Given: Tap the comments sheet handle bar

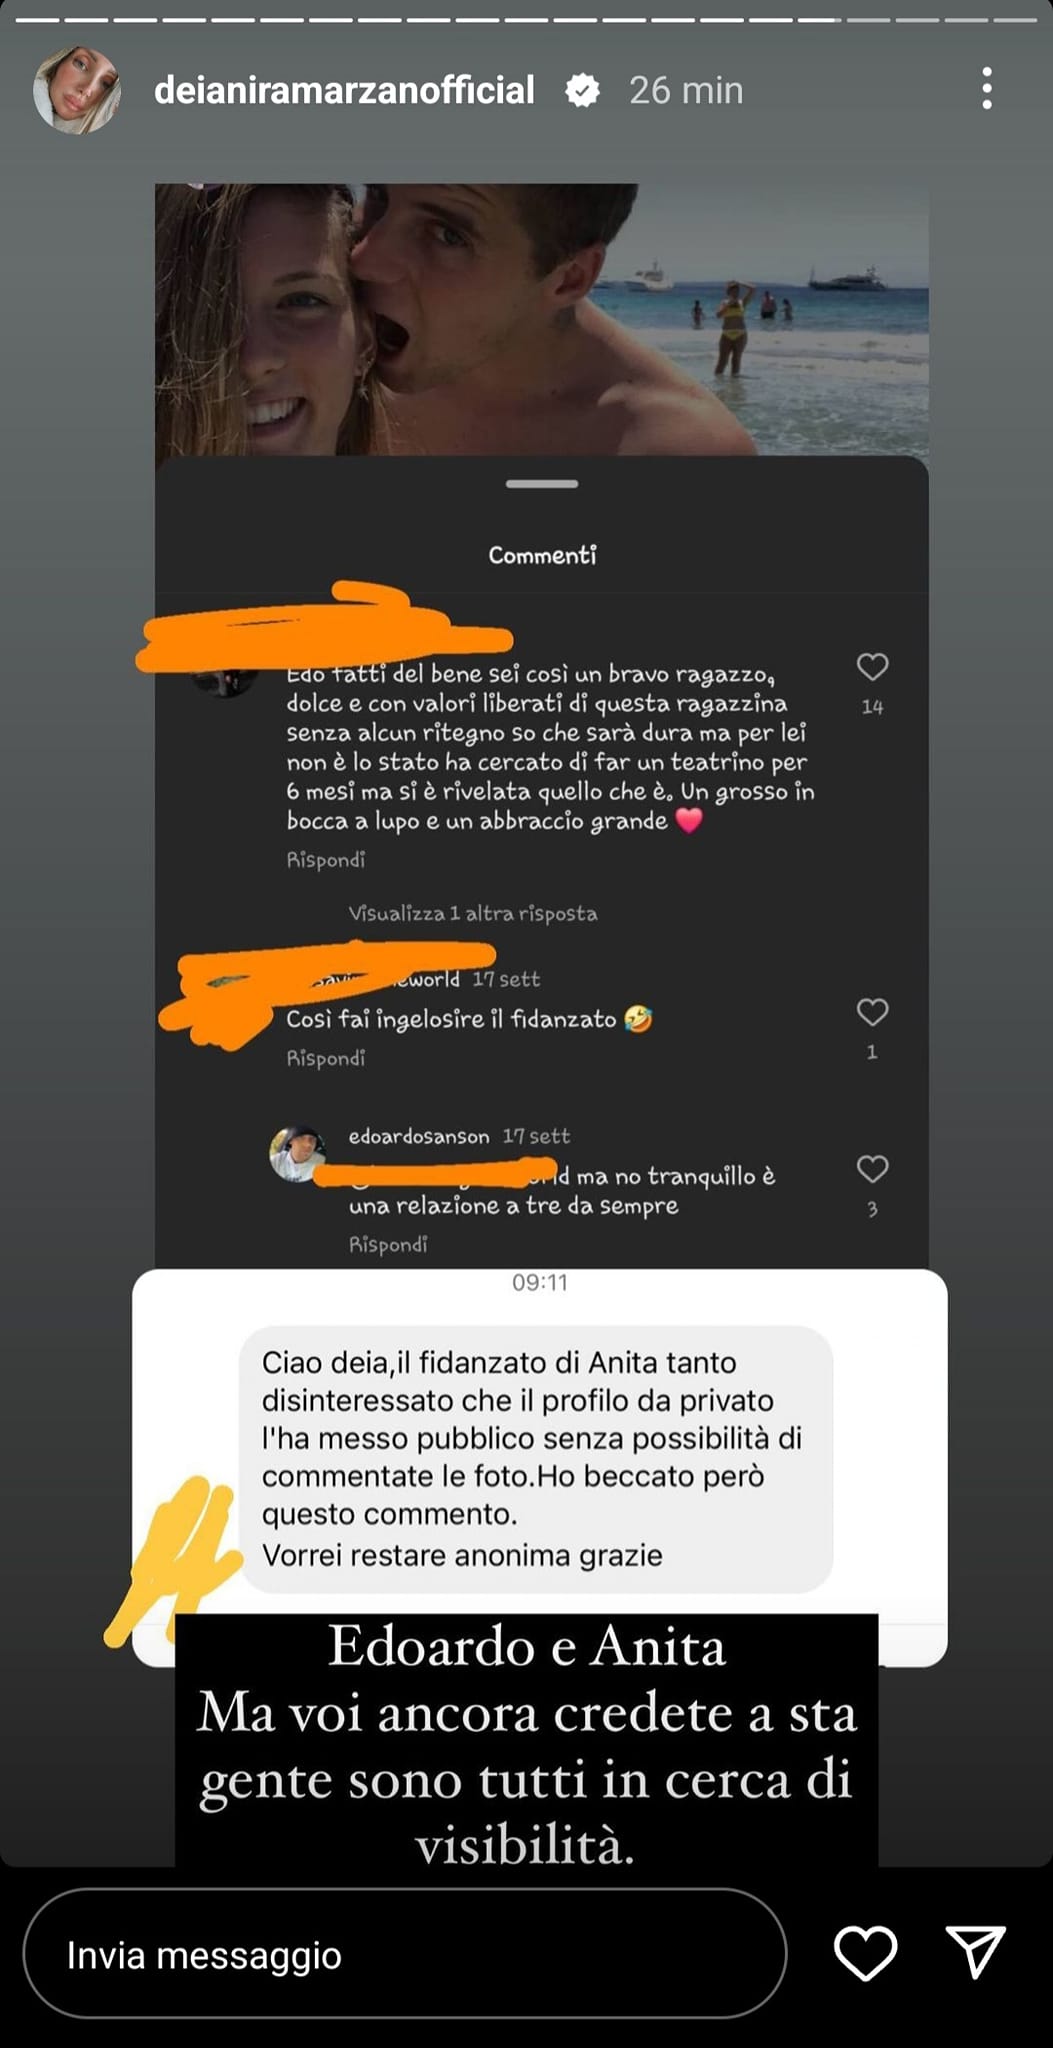Looking at the screenshot, I should (542, 484).
